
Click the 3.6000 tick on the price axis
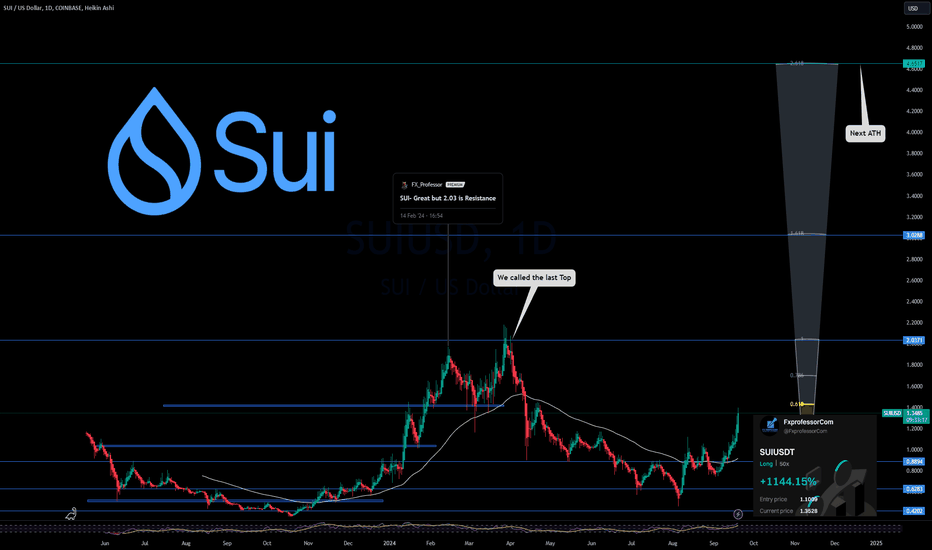914,175
